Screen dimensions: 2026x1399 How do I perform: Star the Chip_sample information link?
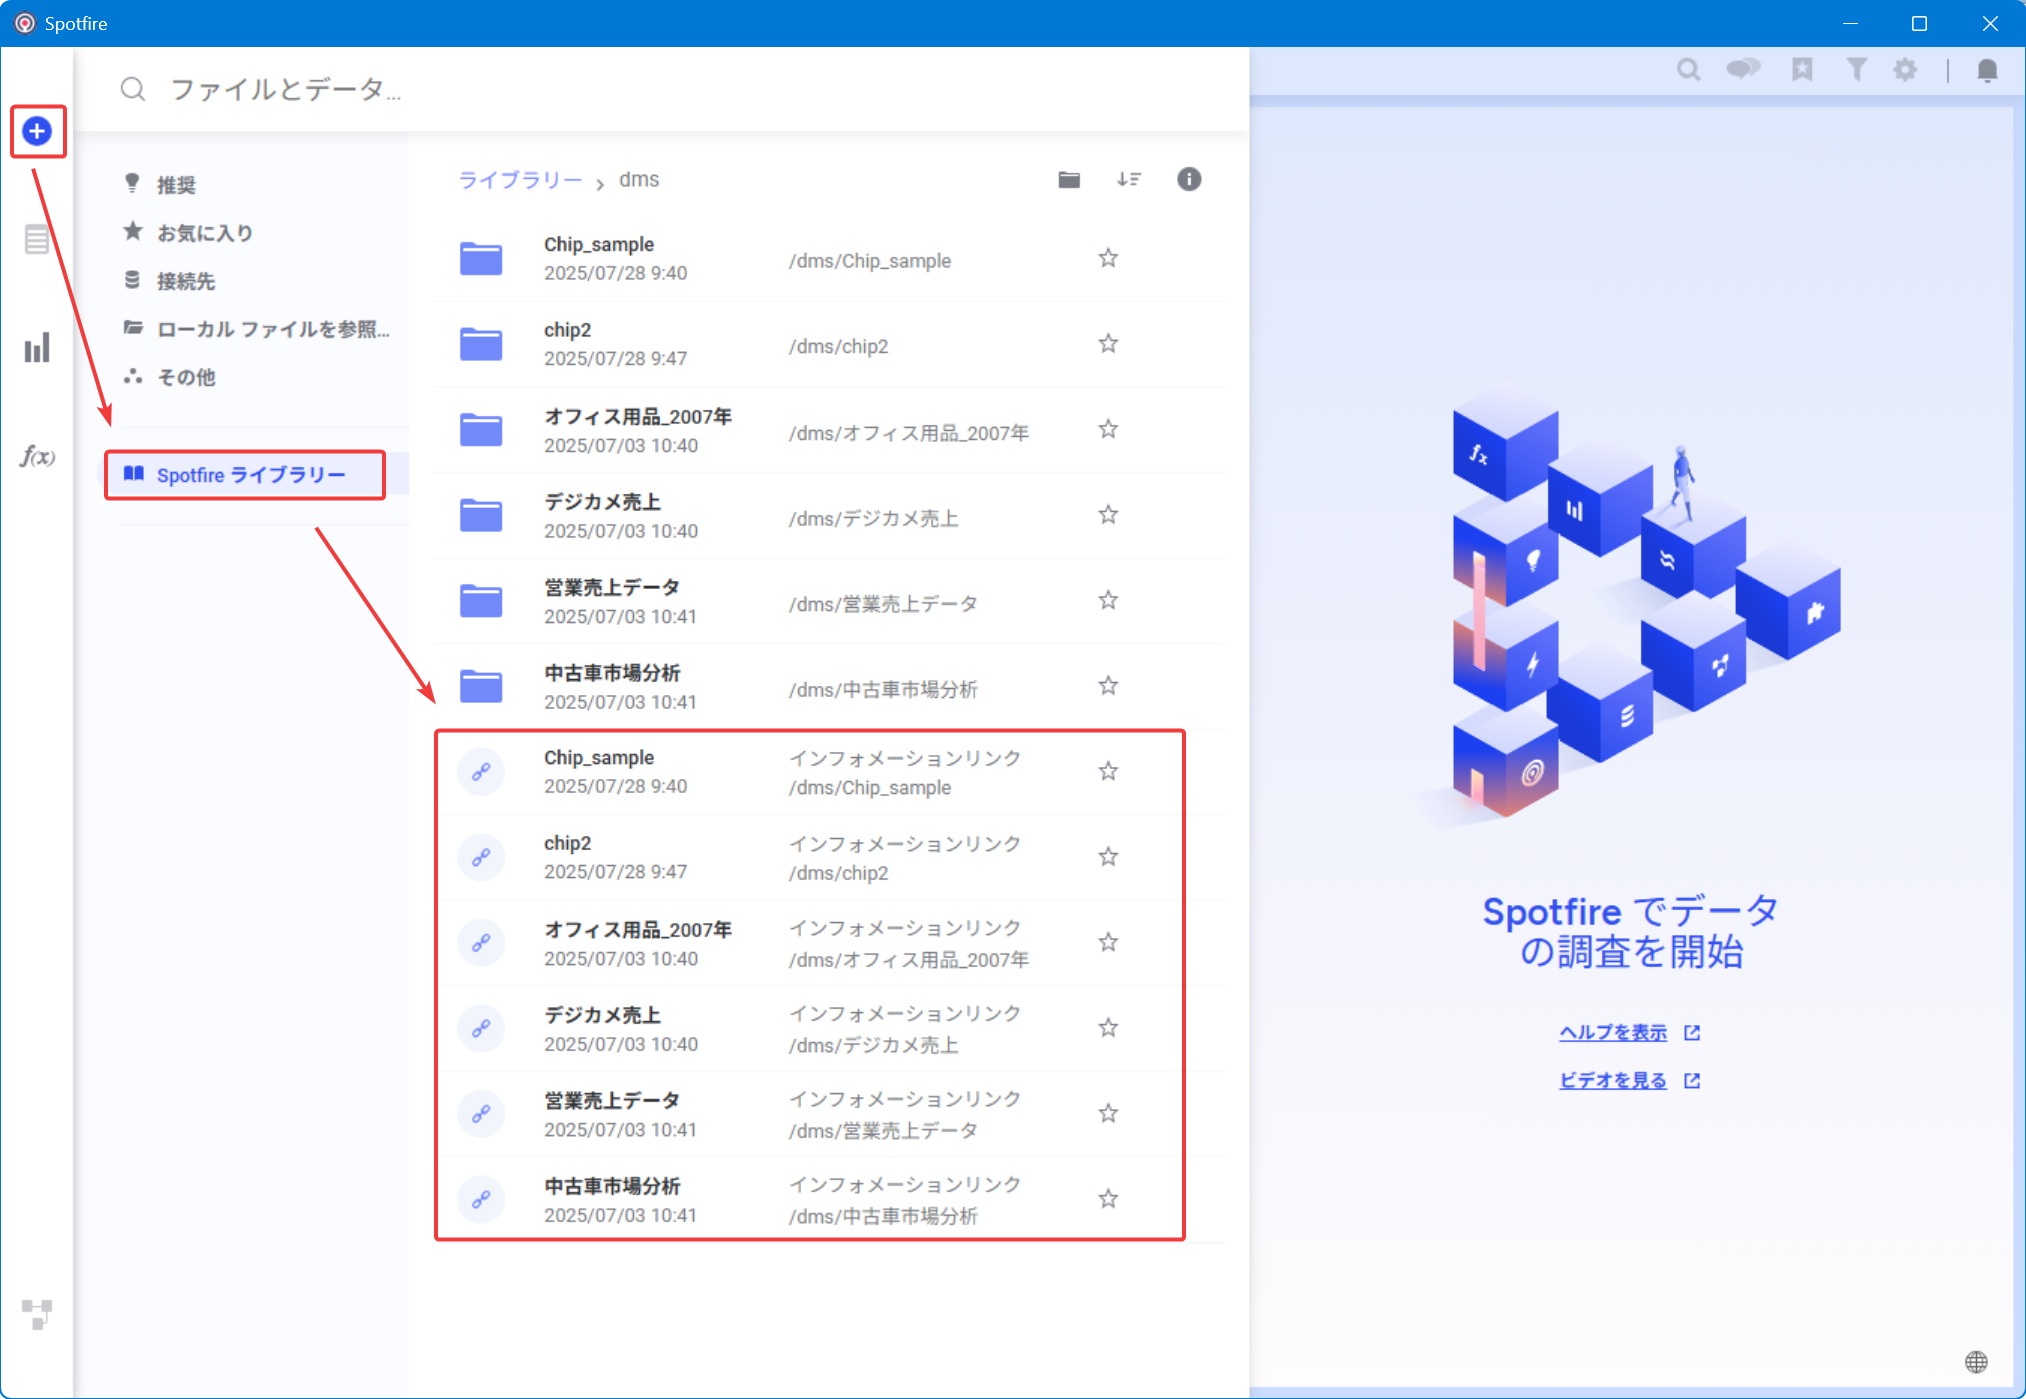[x=1108, y=771]
